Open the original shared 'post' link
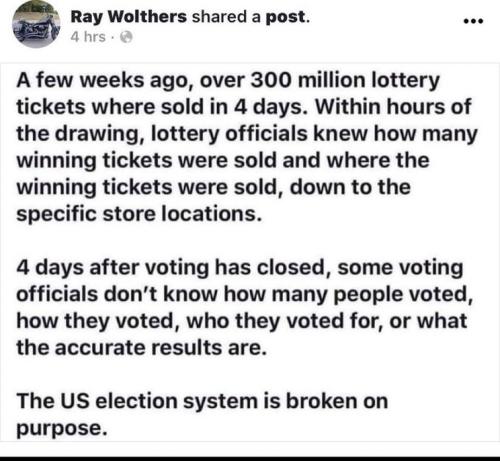 tap(286, 17)
